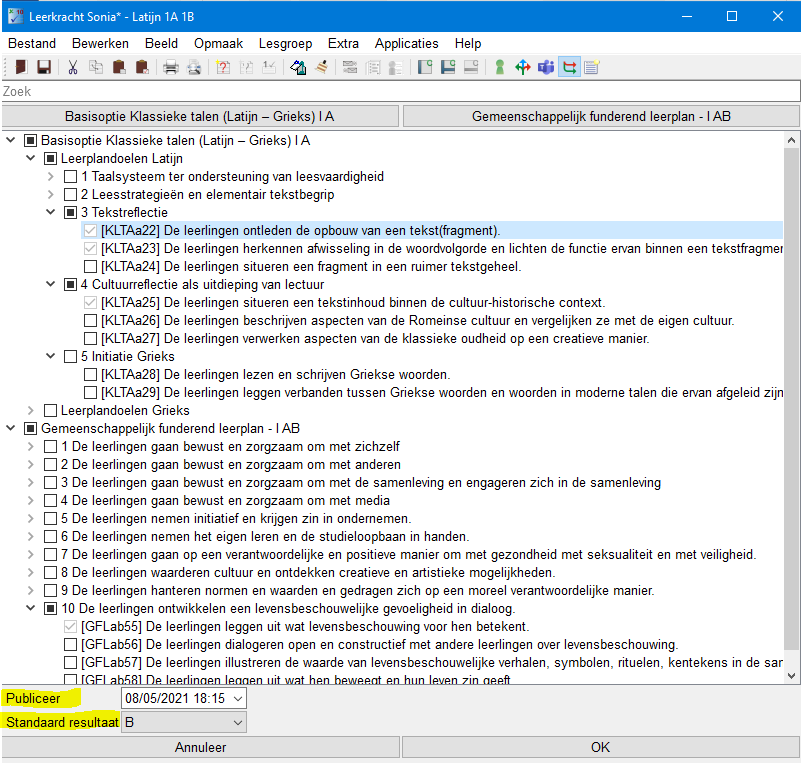801x763 pixels.
Task: Open the Standaard resultaat dropdown
Action: point(238,723)
